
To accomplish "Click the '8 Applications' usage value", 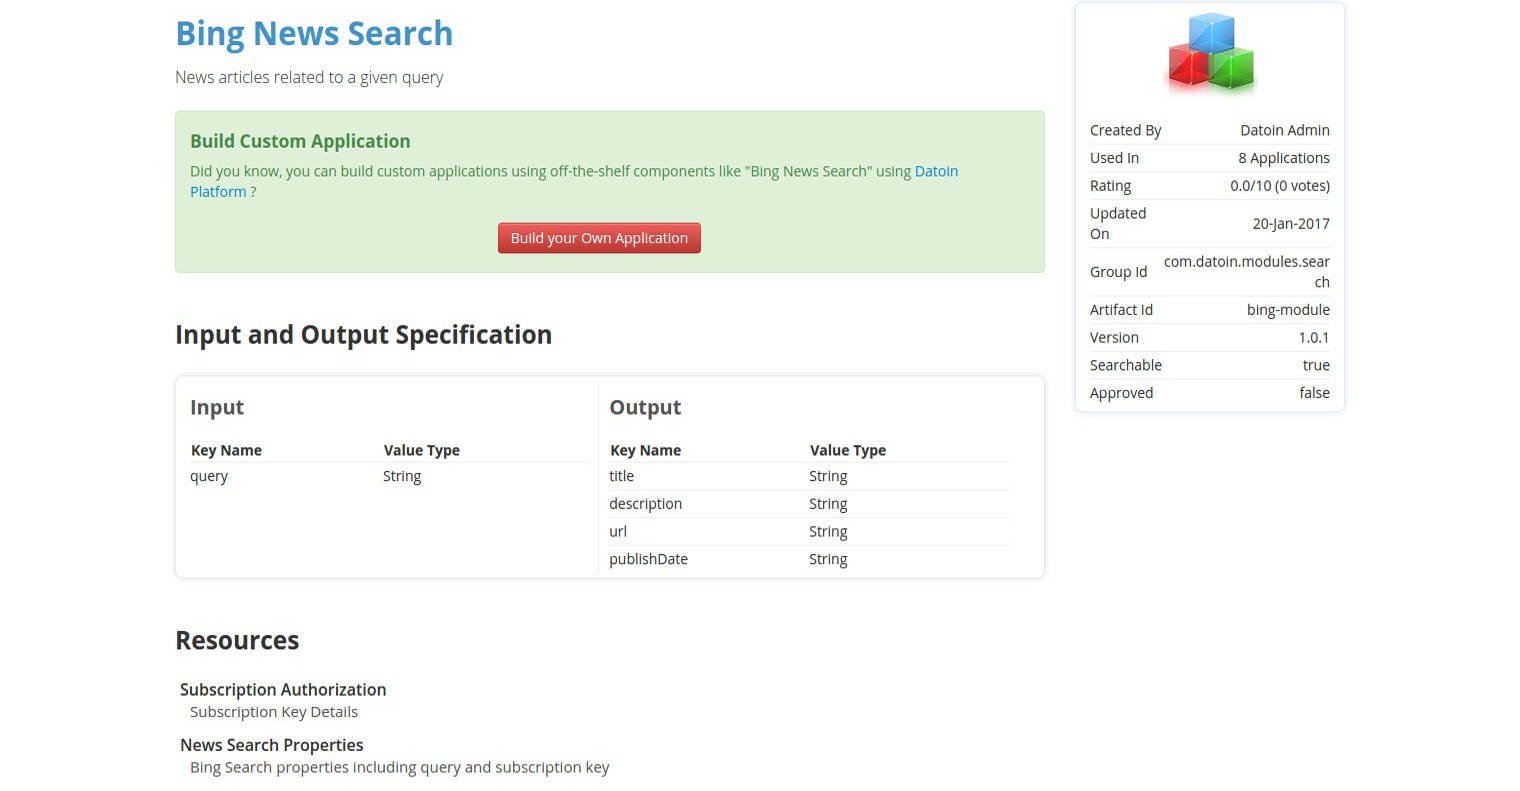I will click(x=1283, y=158).
